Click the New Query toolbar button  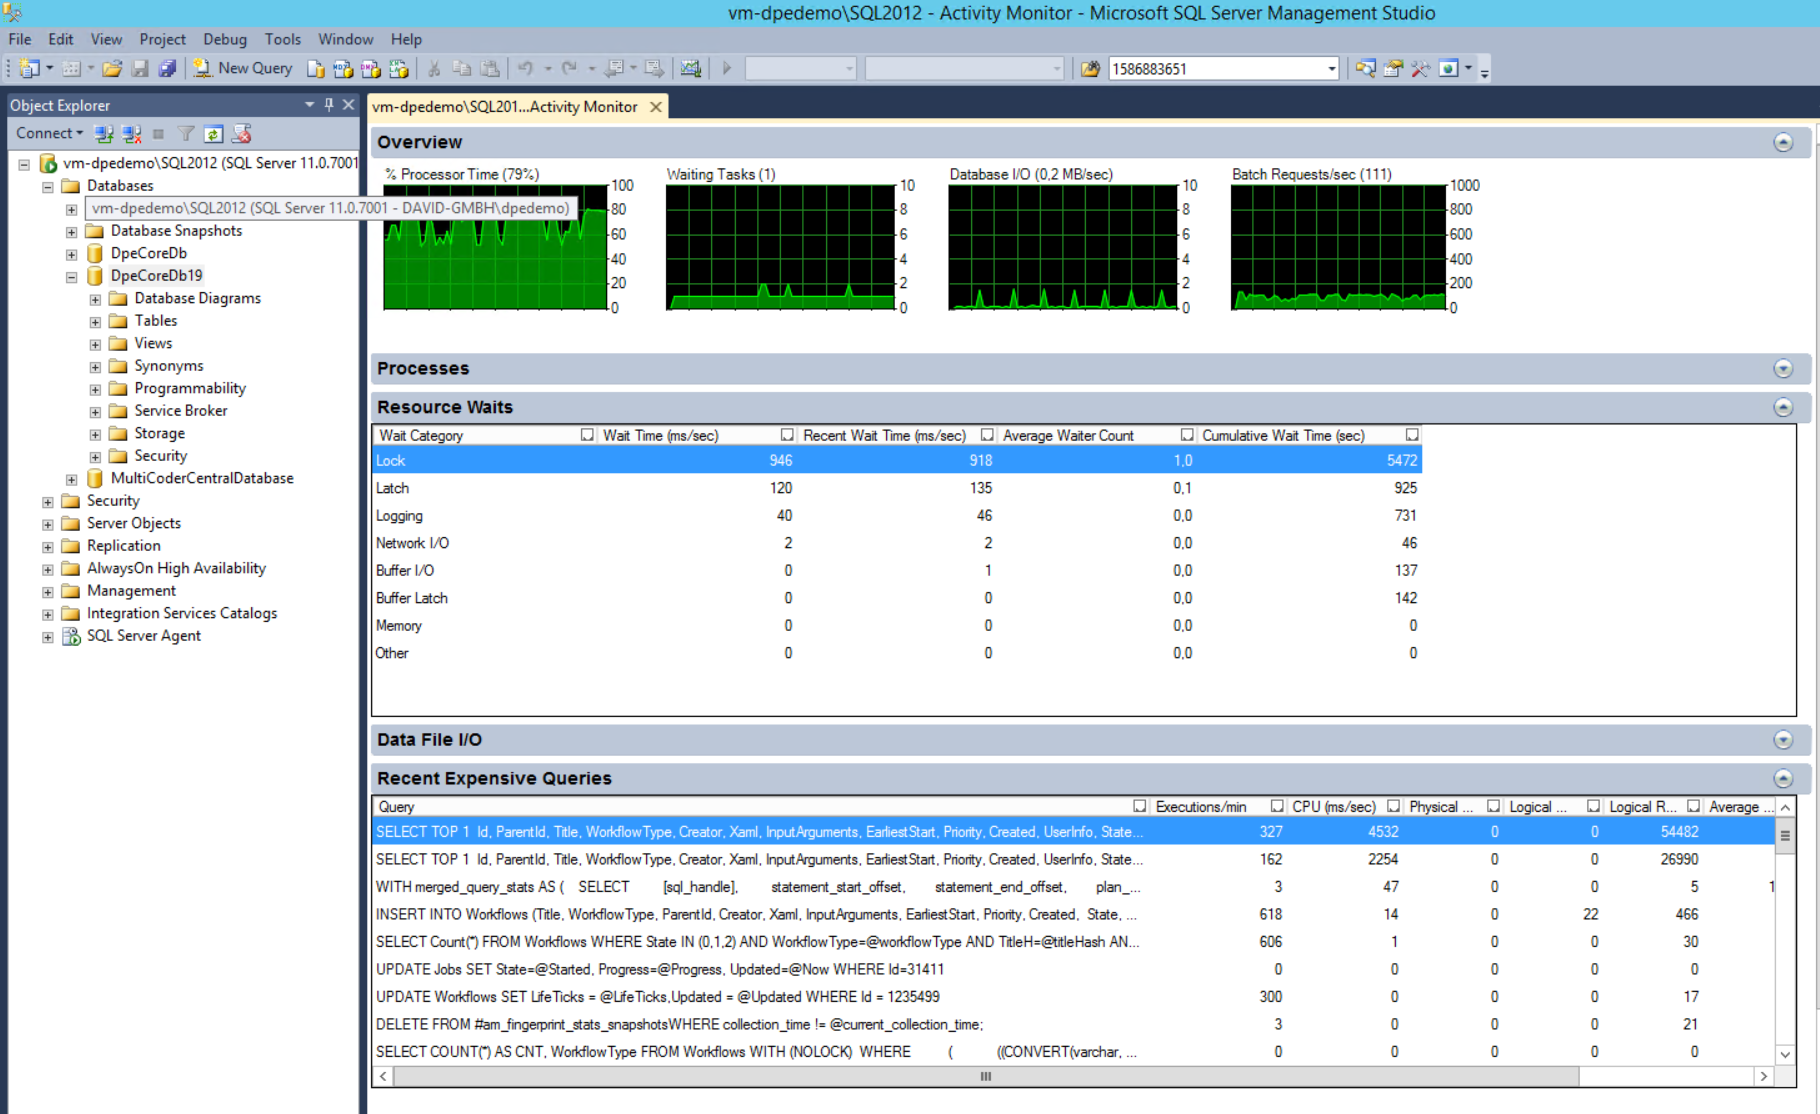(x=243, y=68)
